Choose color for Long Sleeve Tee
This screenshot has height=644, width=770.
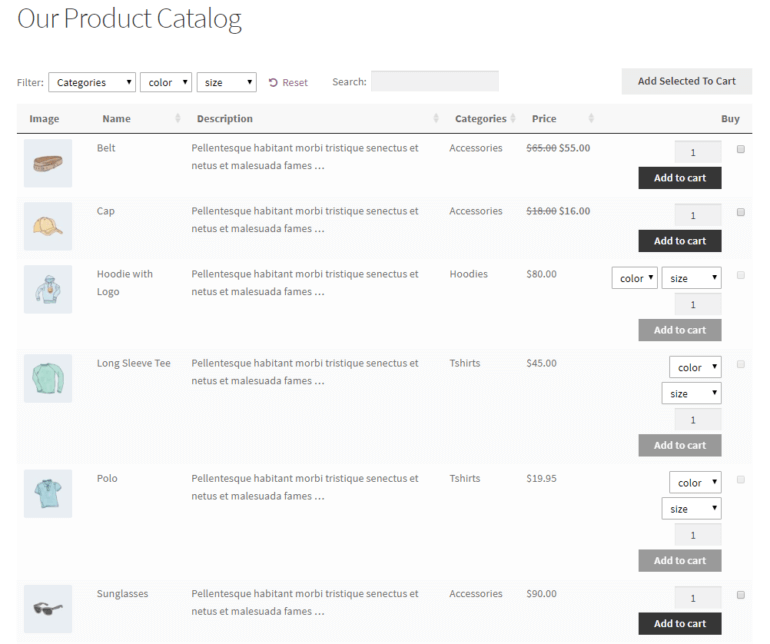point(695,367)
